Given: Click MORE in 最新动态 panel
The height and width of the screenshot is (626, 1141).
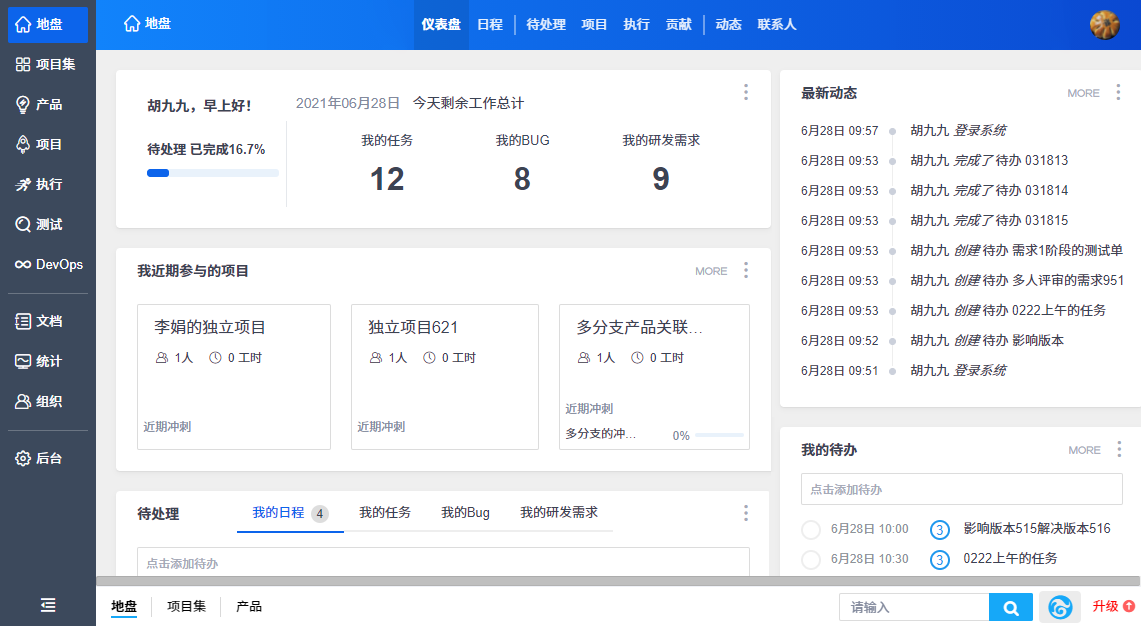Looking at the screenshot, I should pos(1084,93).
